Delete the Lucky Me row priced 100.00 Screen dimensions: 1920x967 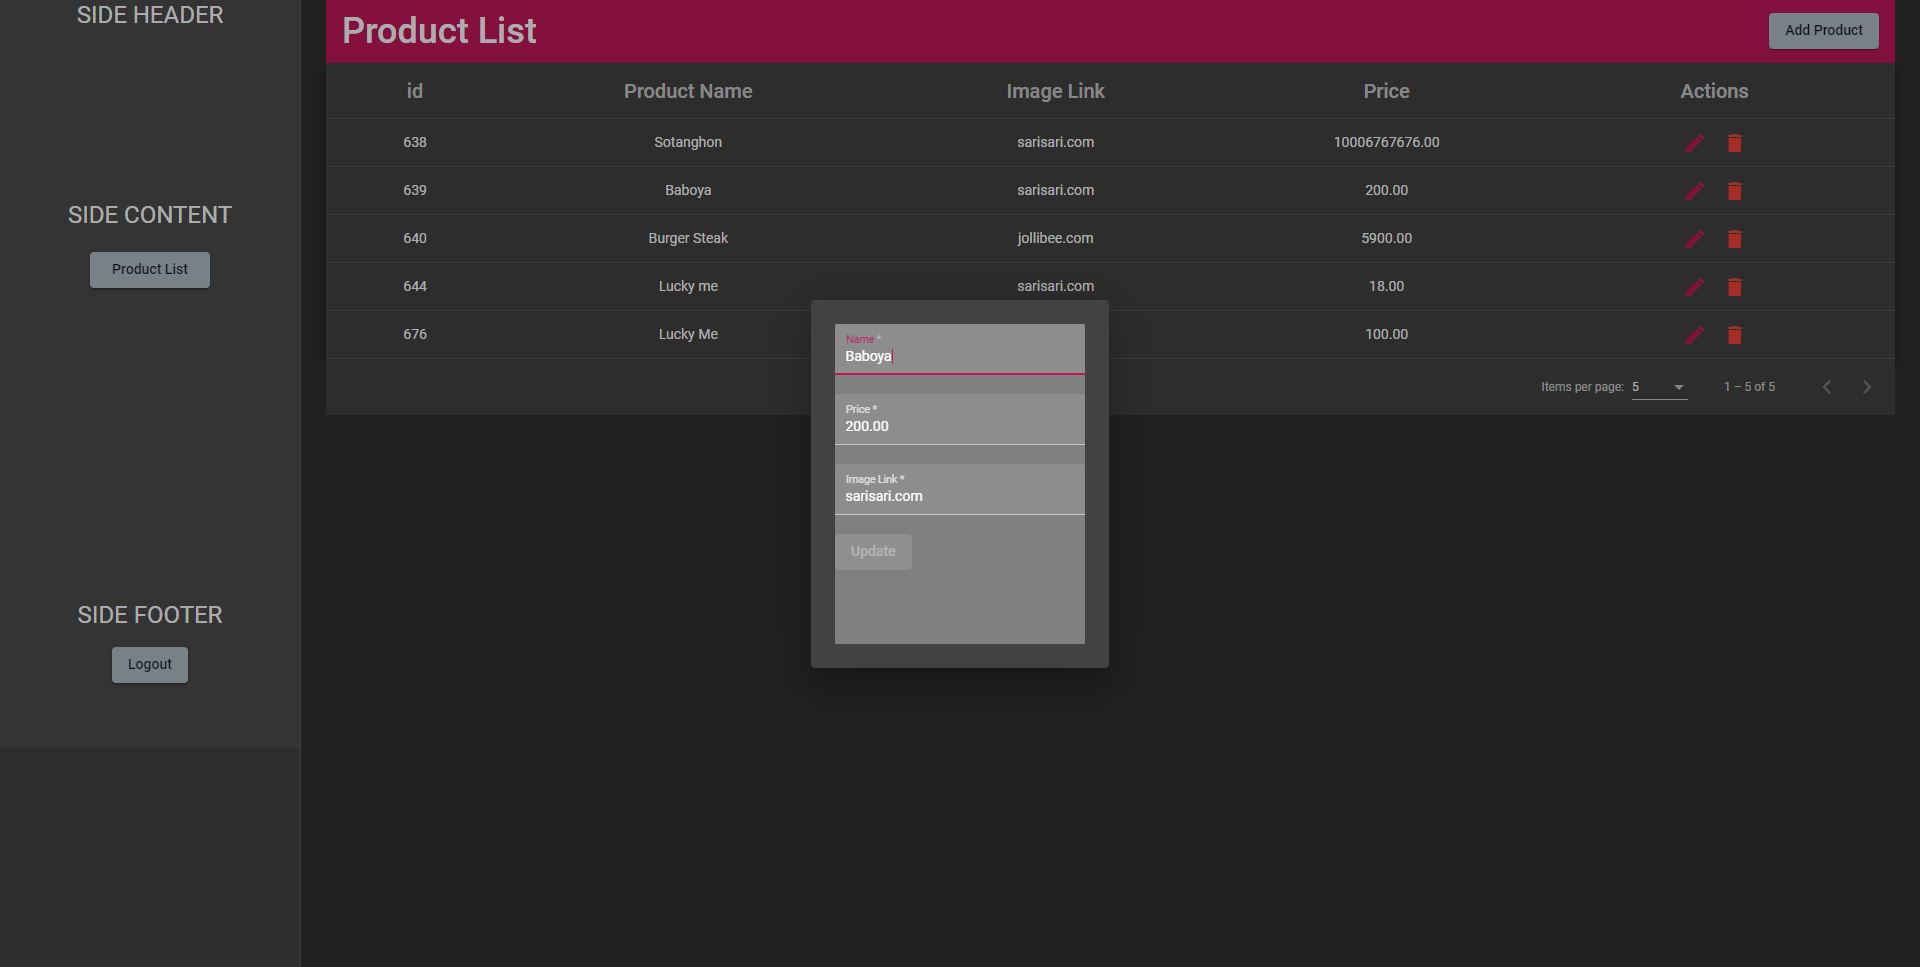pyautogui.click(x=1735, y=335)
